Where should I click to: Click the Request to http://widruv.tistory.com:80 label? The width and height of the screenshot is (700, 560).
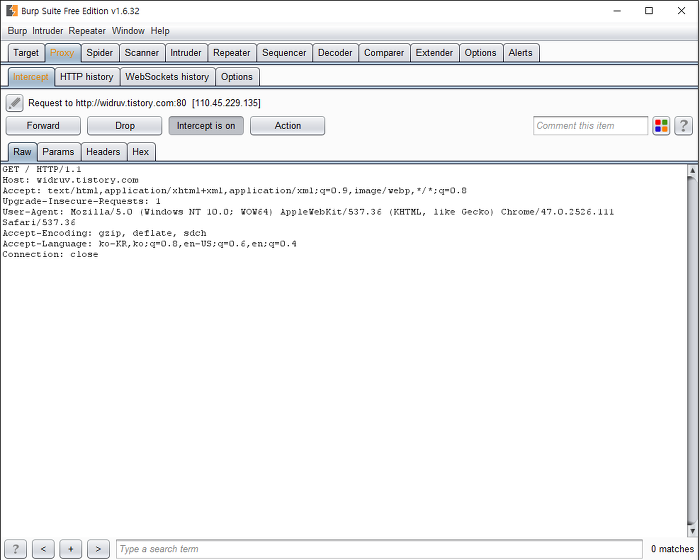click(x=144, y=103)
